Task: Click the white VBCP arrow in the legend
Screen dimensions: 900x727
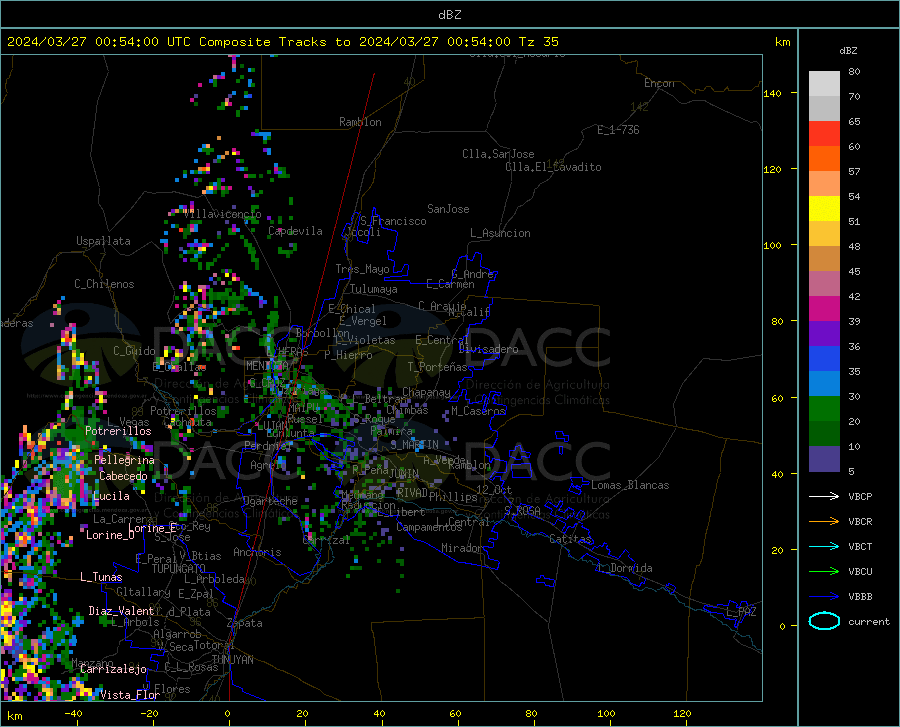Action: coord(824,496)
